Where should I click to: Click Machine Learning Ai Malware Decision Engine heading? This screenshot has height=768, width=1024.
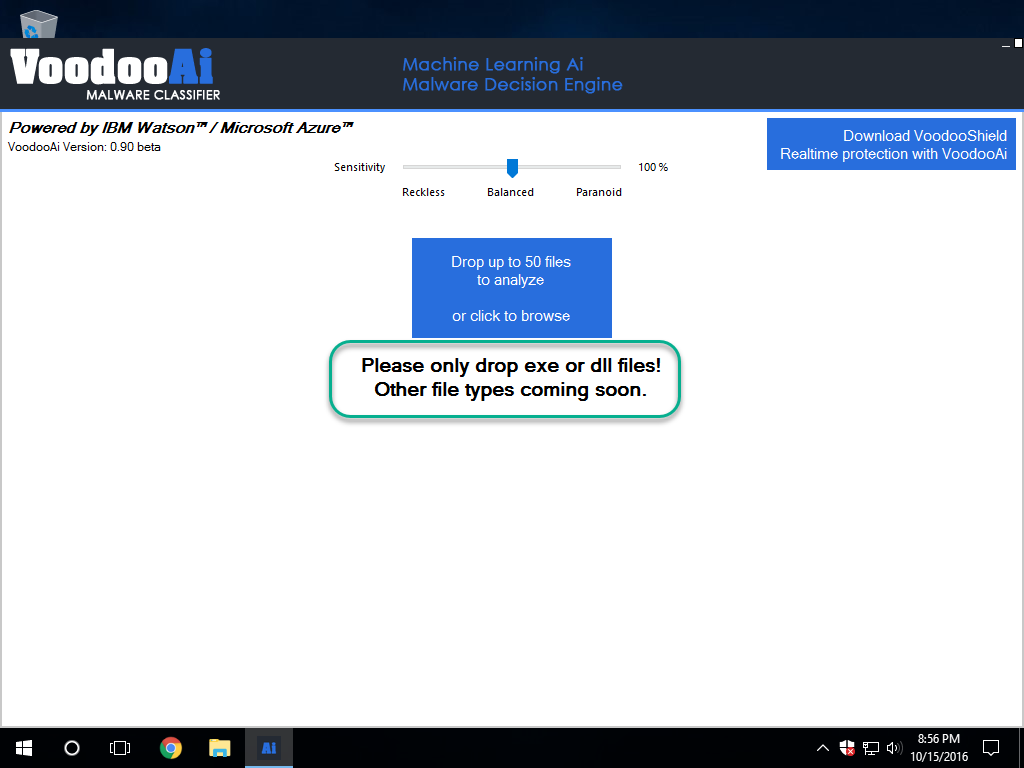(x=512, y=74)
